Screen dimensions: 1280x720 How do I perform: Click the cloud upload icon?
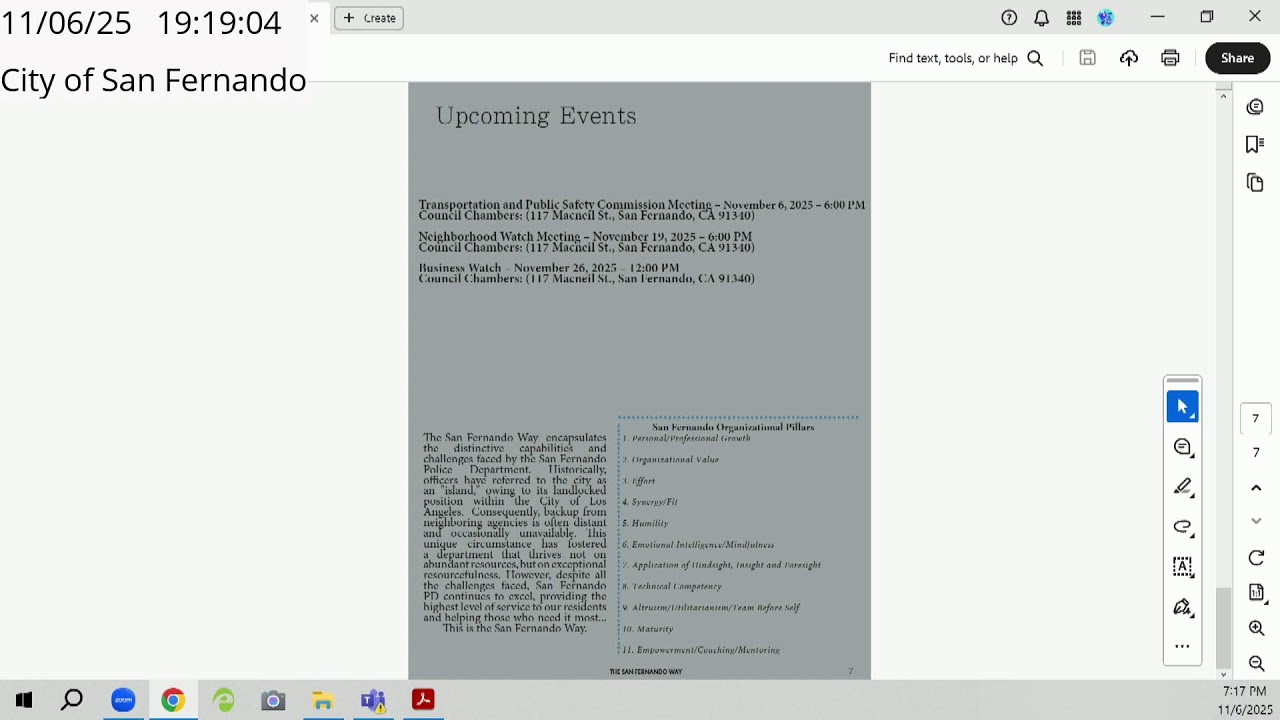pyautogui.click(x=1129, y=58)
